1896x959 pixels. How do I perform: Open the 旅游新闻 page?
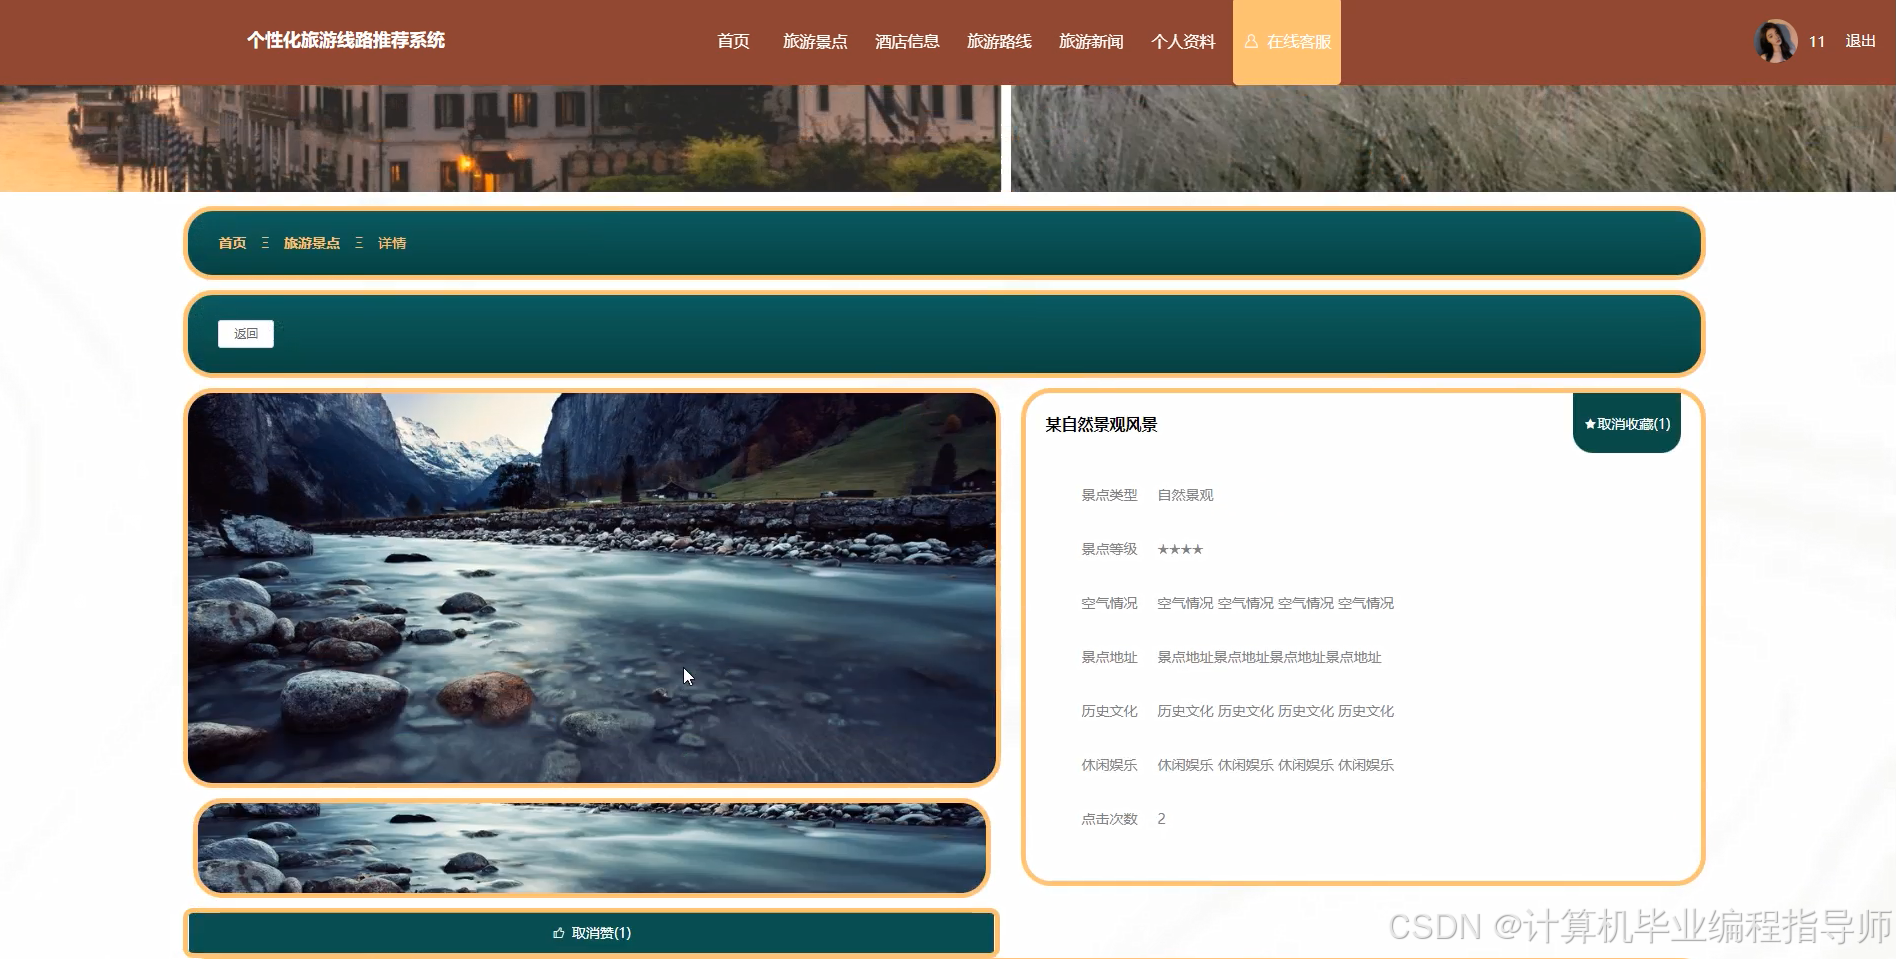point(1091,41)
